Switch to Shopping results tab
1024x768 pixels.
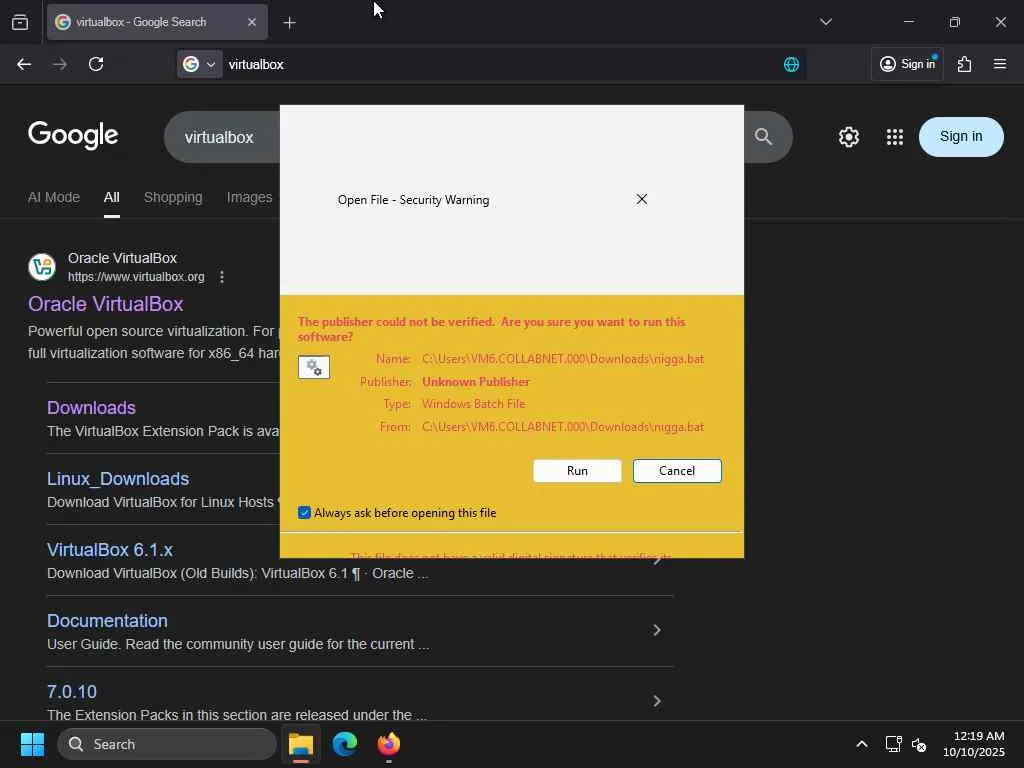pyautogui.click(x=173, y=197)
